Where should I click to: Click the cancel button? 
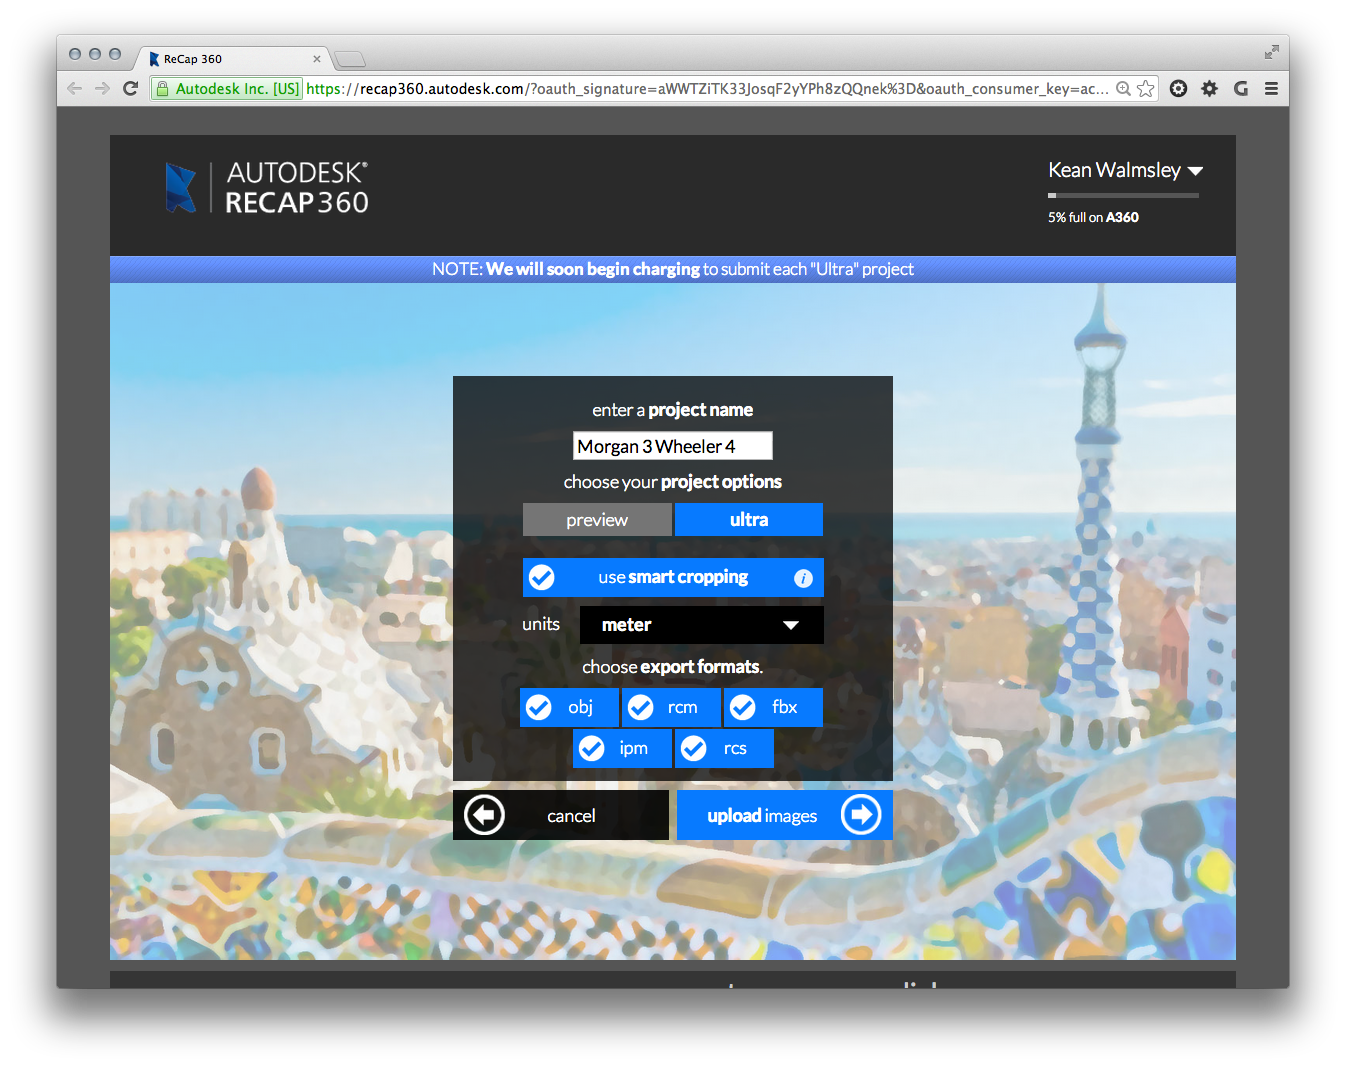560,816
